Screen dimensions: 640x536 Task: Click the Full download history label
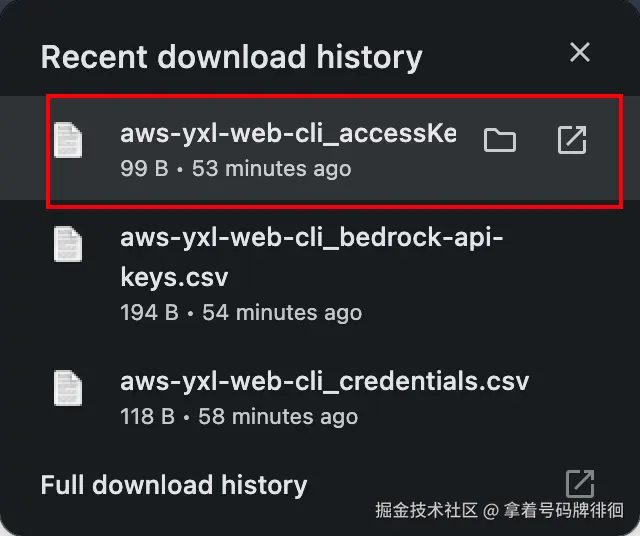click(174, 485)
